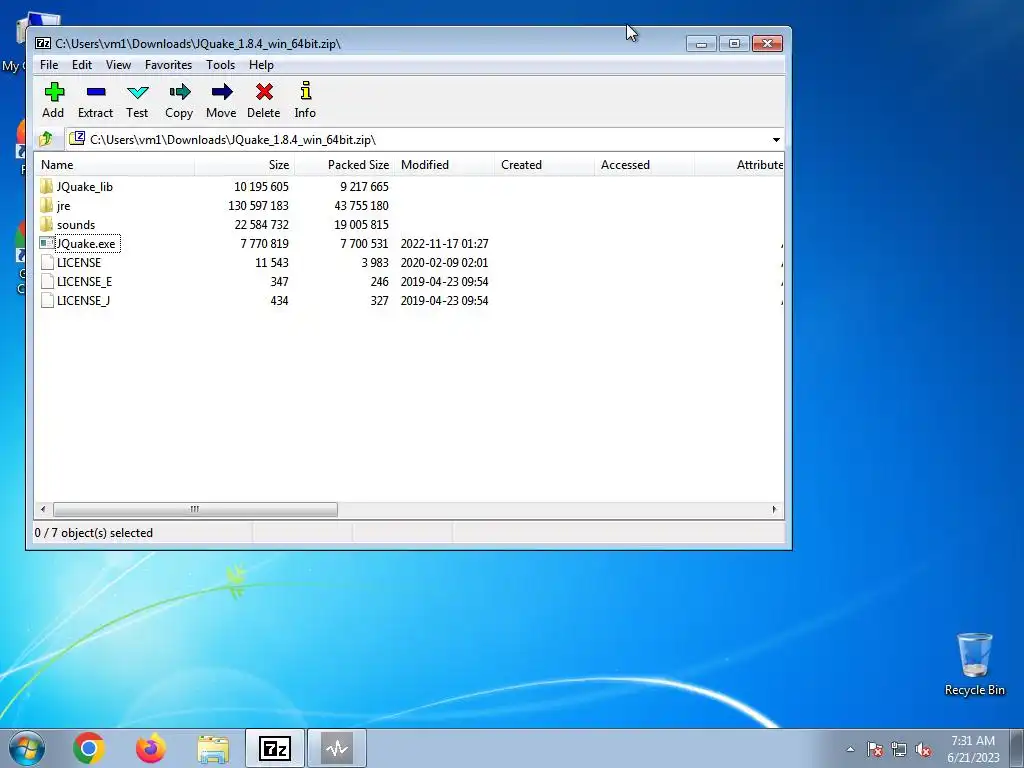Click the taskbar clock and date

(x=973, y=749)
